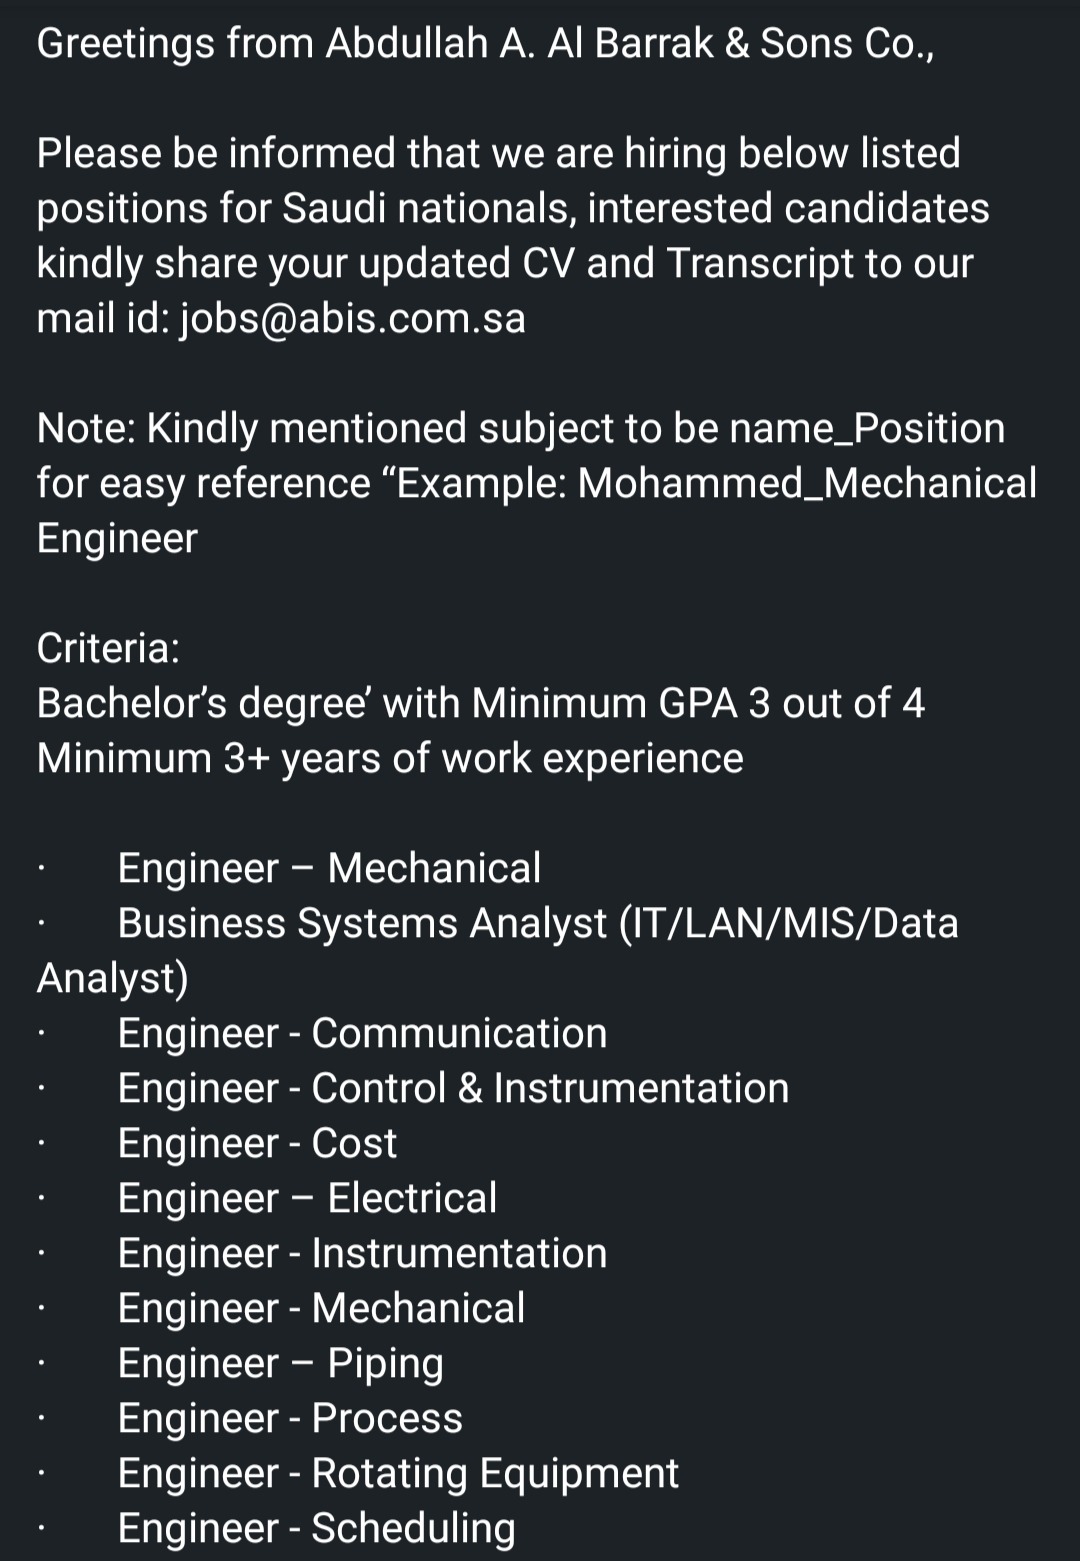Select the 'Criteria:' heading text

tap(108, 648)
